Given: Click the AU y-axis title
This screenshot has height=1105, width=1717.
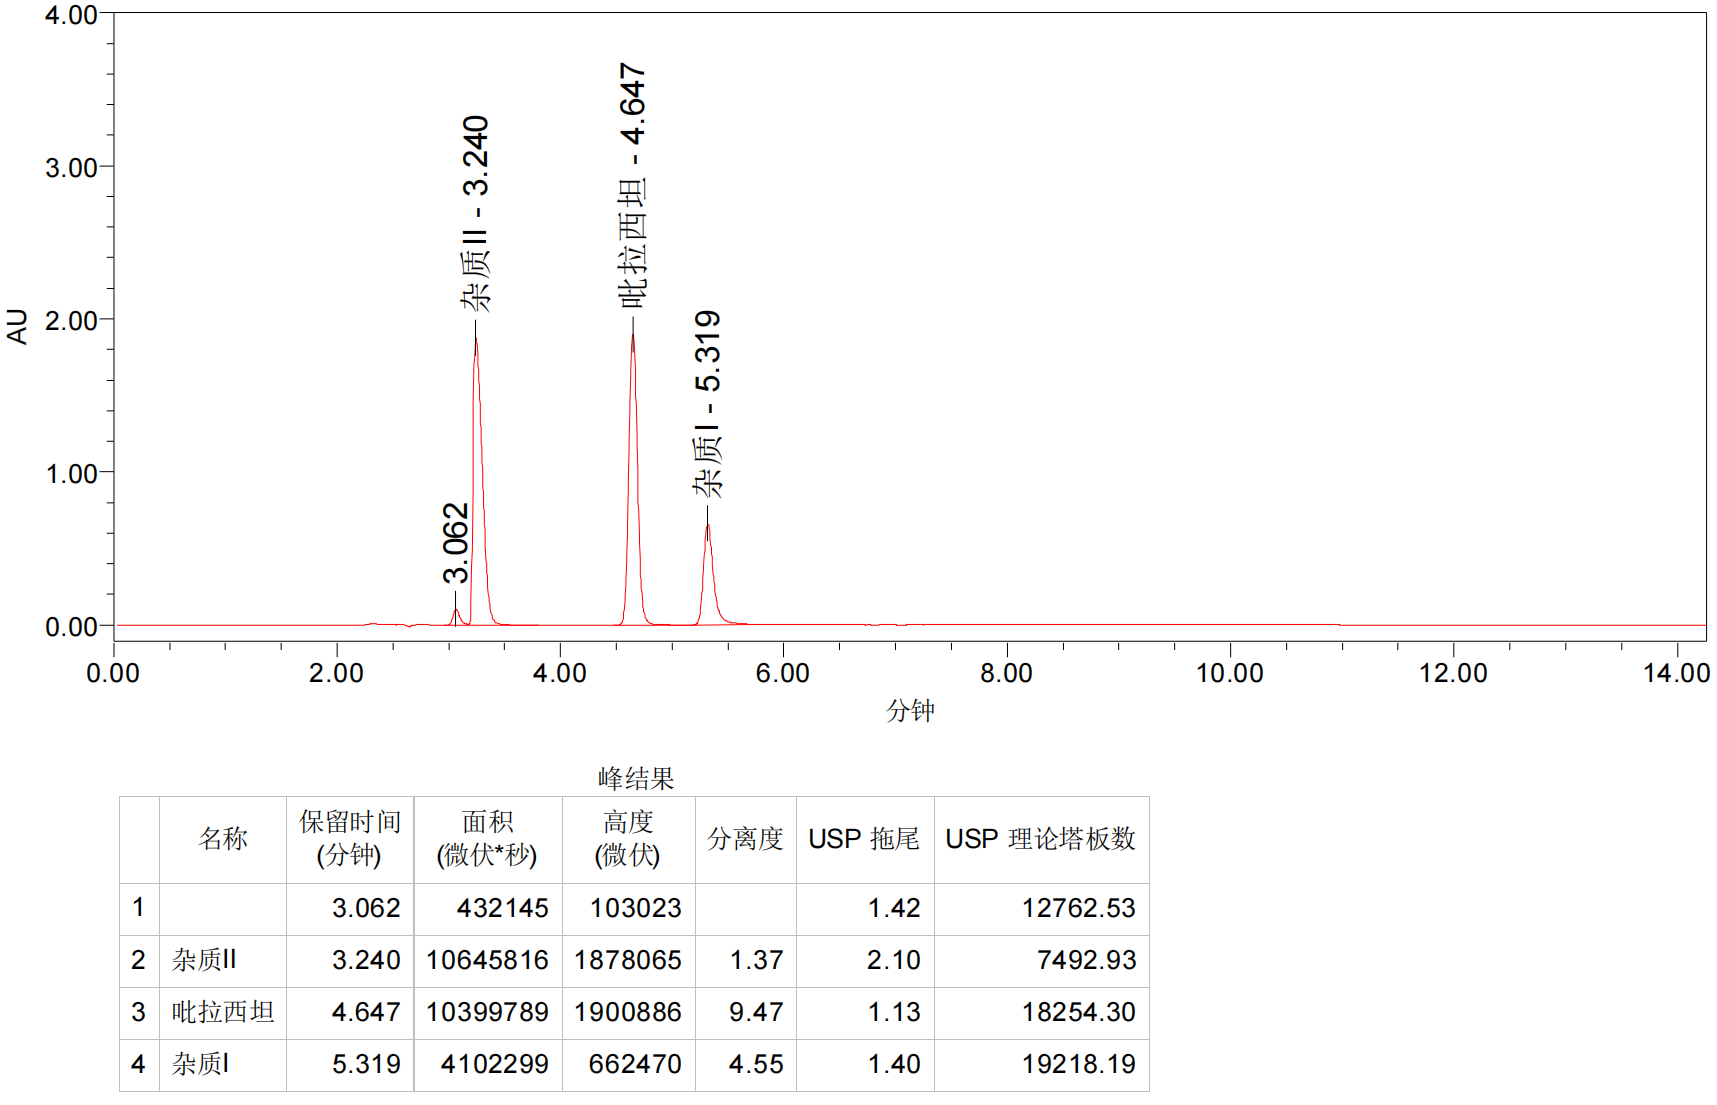Looking at the screenshot, I should pos(18,326).
